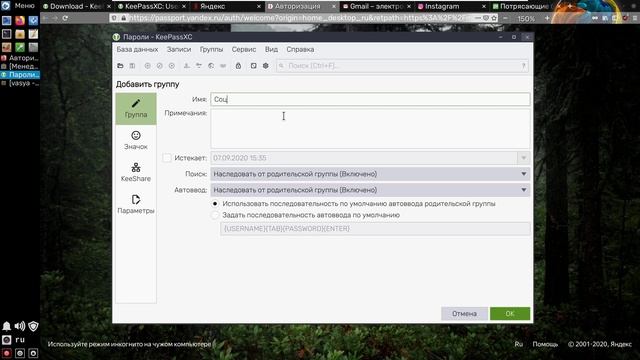The width and height of the screenshot is (640, 360).
Task: Click the search help question mark icon
Action: click(524, 66)
